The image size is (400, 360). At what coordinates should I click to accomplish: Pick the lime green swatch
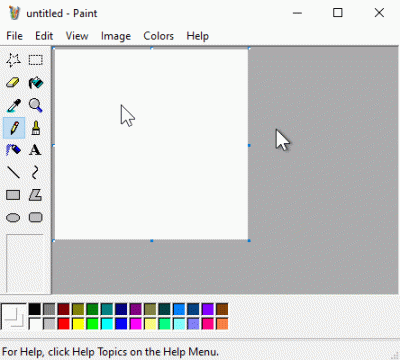(92, 324)
